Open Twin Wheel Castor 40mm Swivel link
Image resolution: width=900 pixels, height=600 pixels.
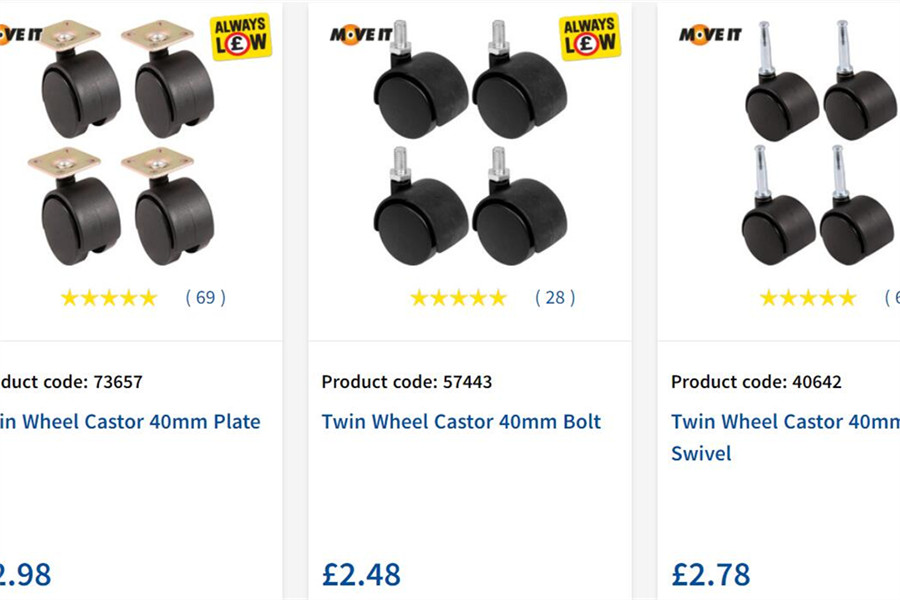click(x=785, y=436)
